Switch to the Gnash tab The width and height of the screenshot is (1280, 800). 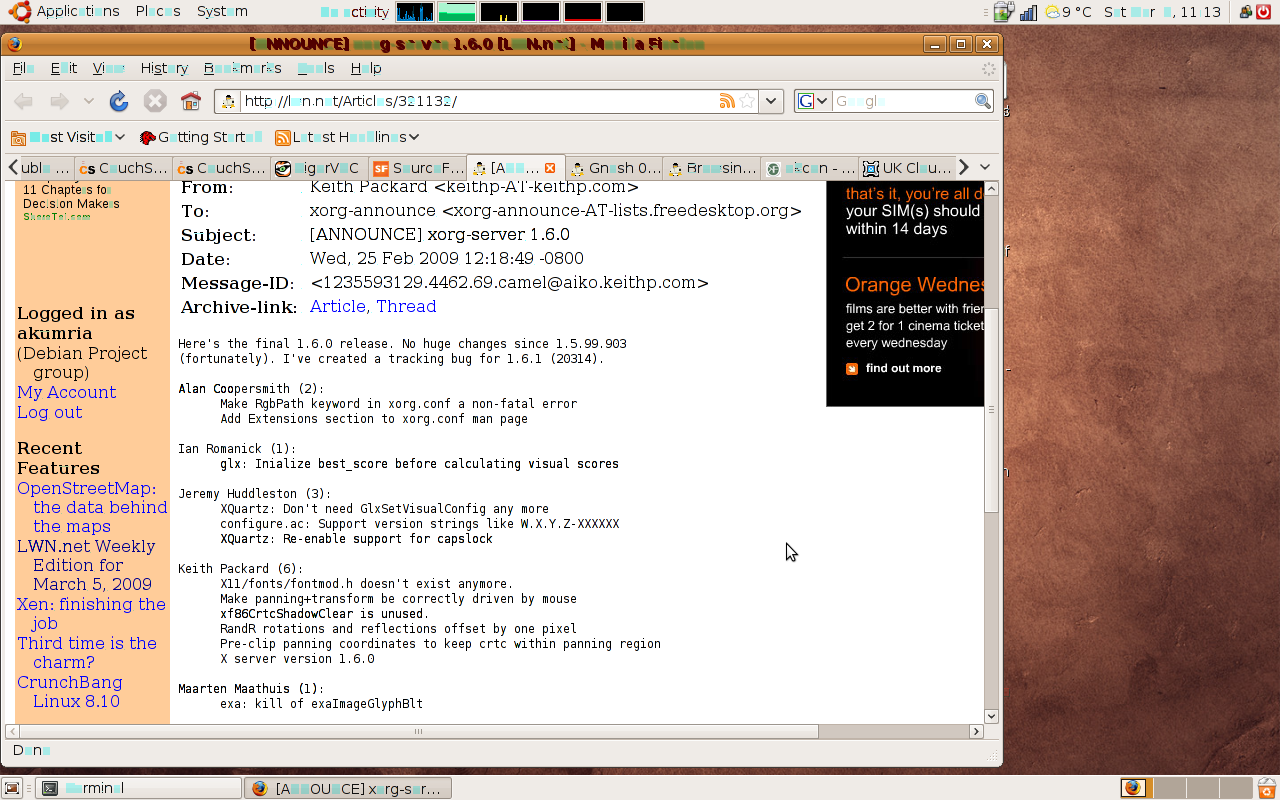pyautogui.click(x=614, y=168)
